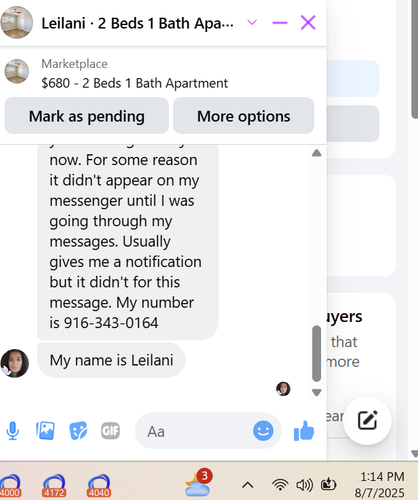Attach a photo using the image icon
This screenshot has width=418, height=500.
pyautogui.click(x=45, y=431)
